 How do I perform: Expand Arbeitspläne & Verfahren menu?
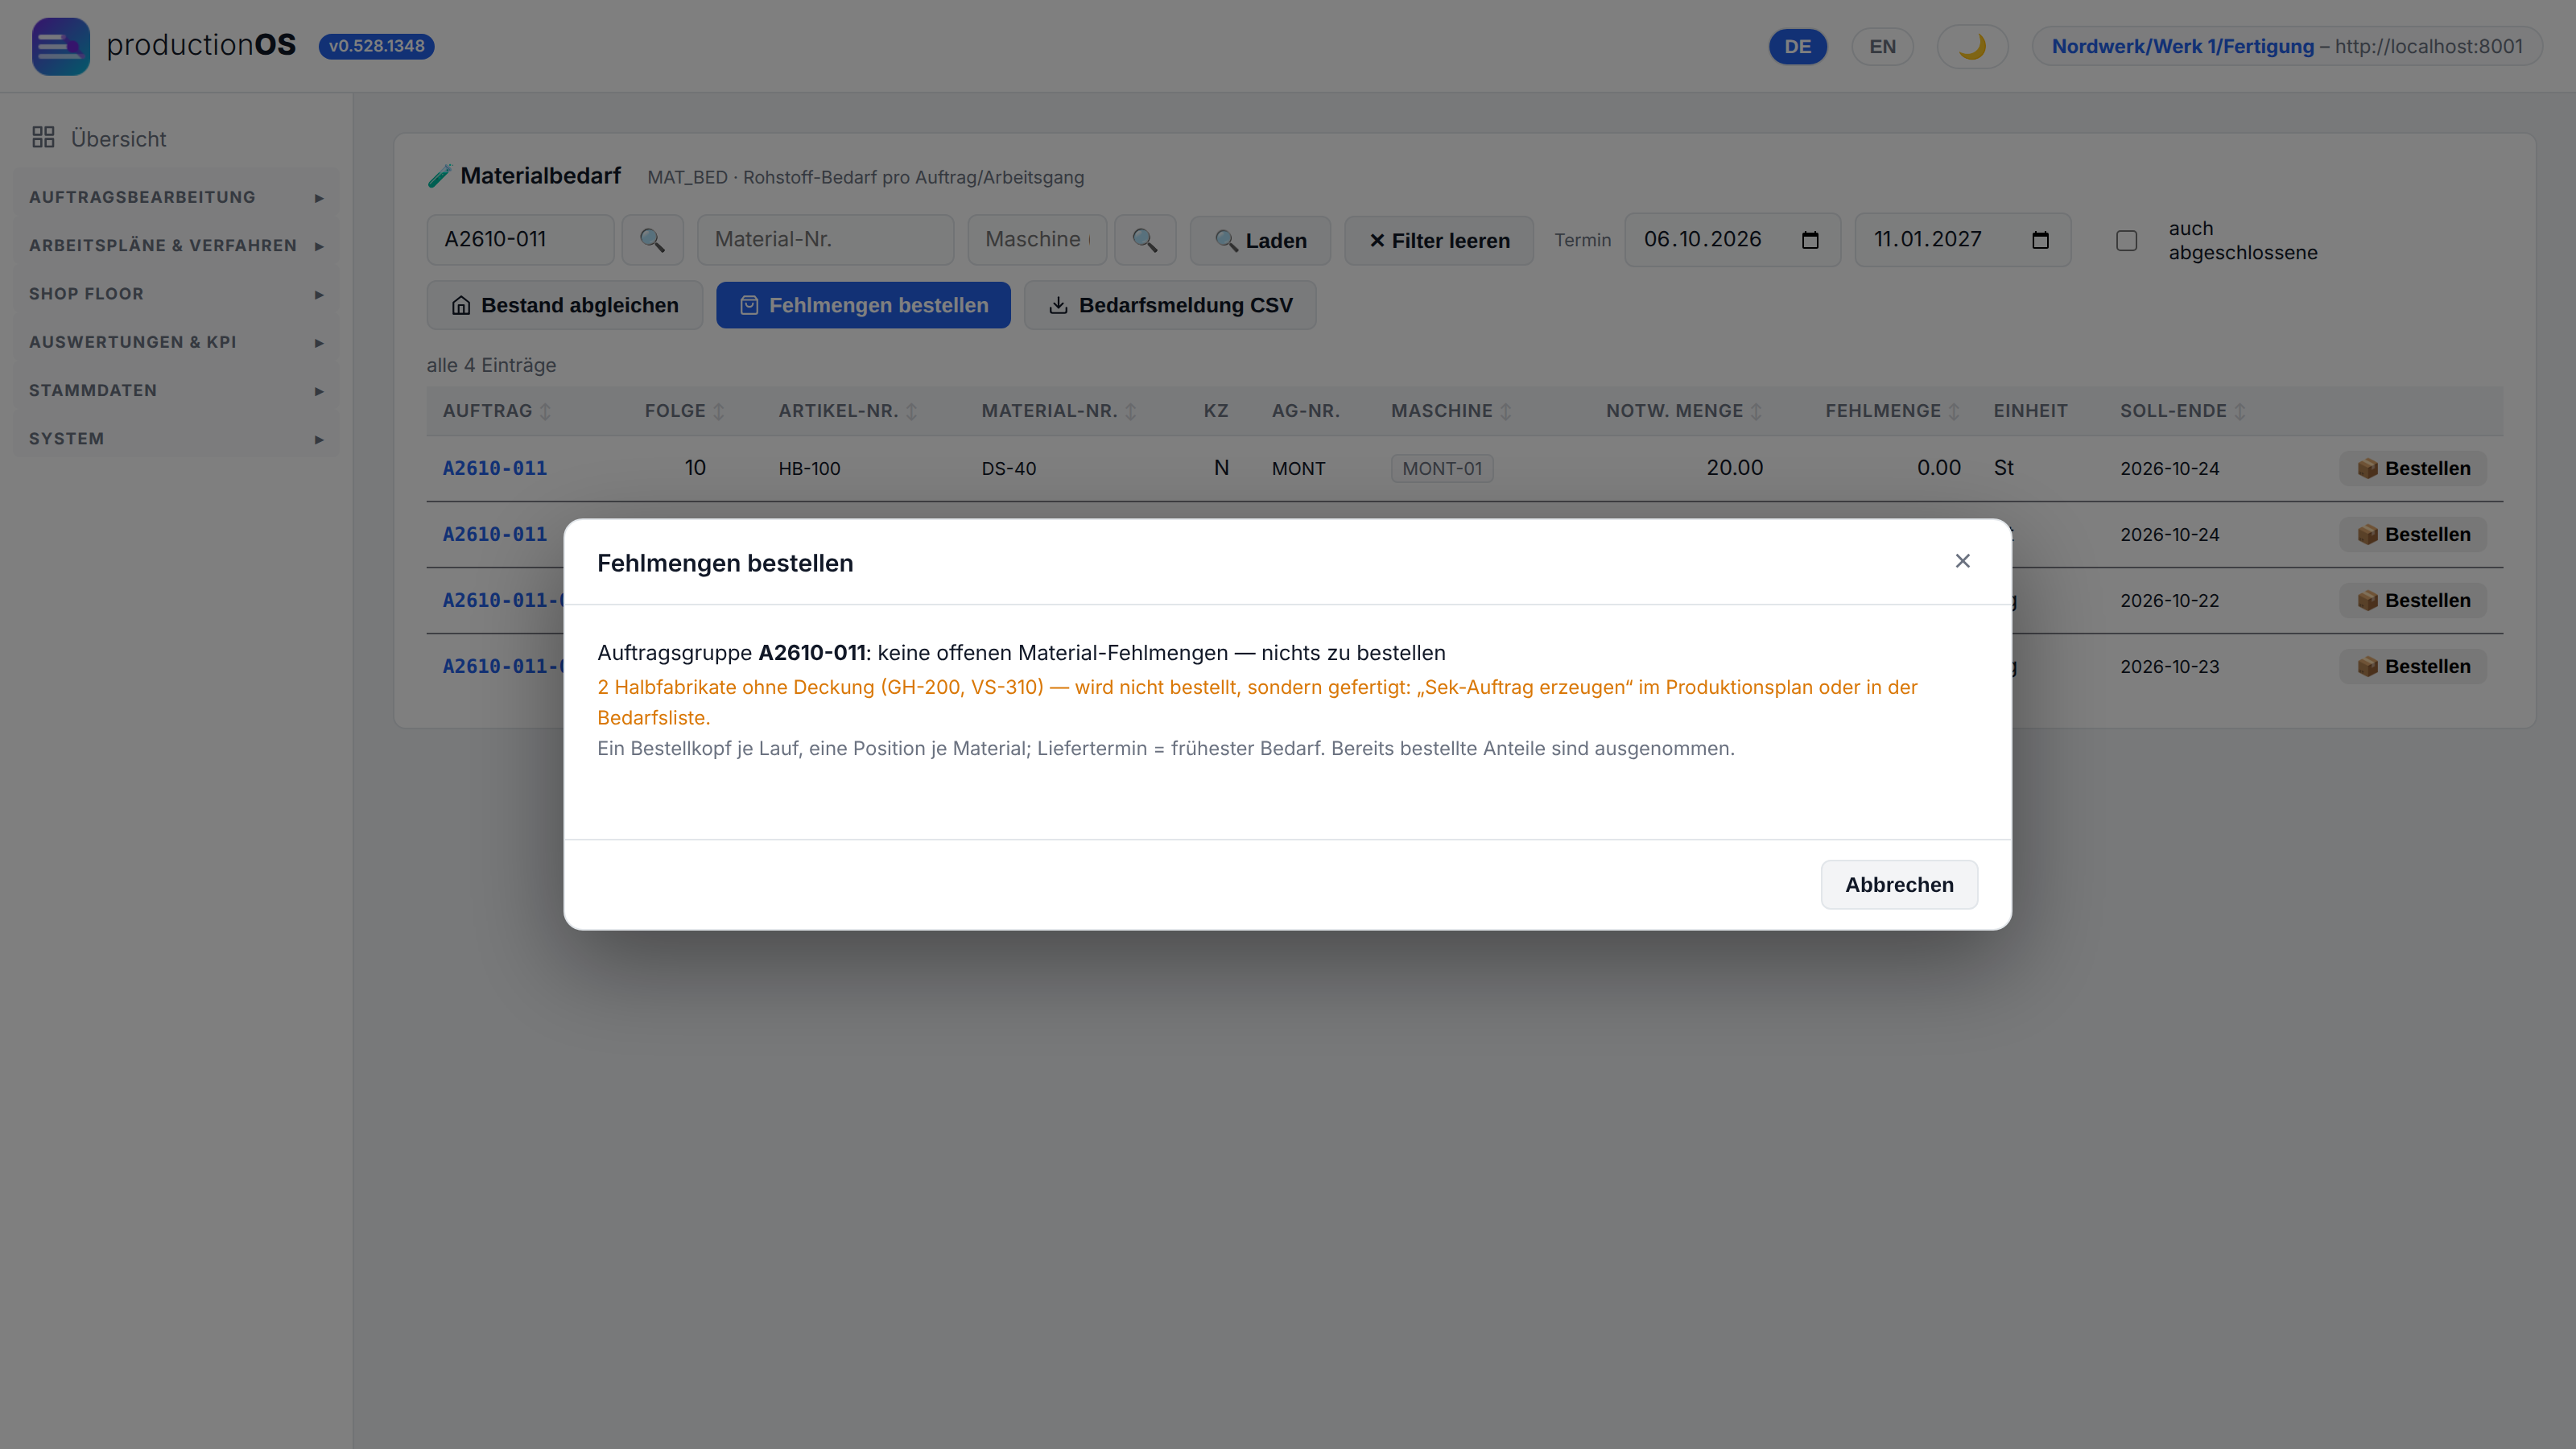coord(176,245)
